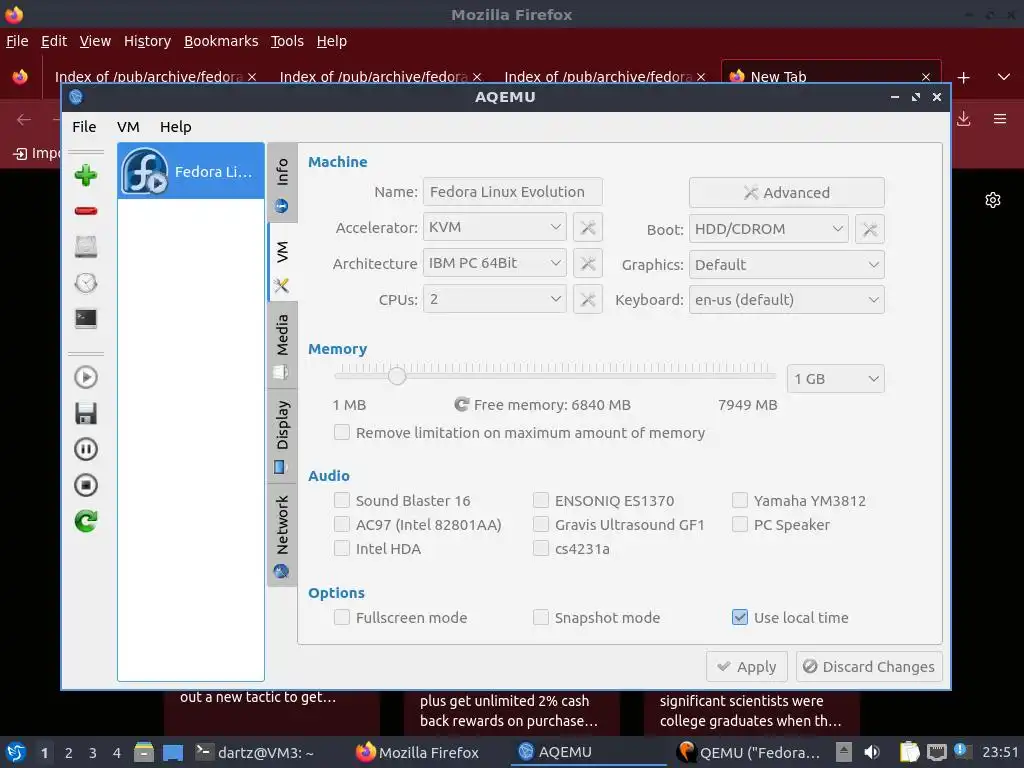Screen dimensions: 1024x768
Task: Click New Tab settings gear icon
Action: (x=993, y=200)
